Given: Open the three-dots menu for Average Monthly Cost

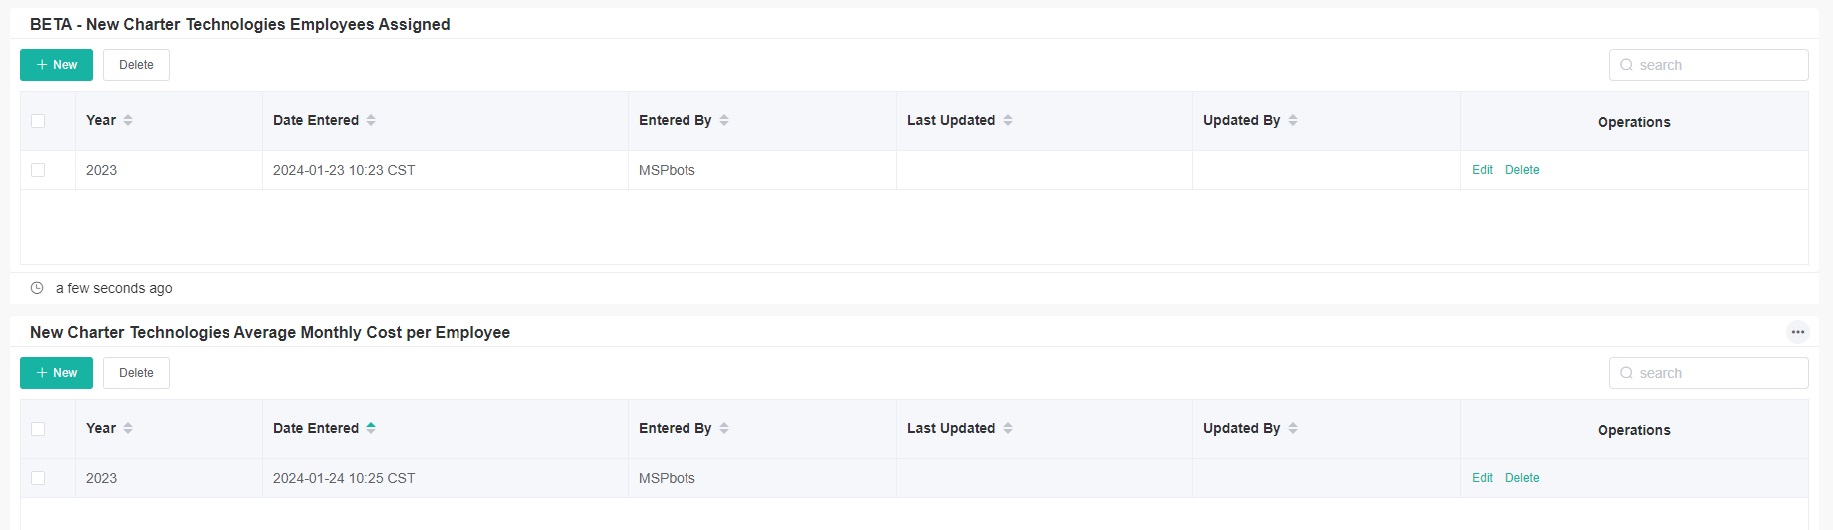Looking at the screenshot, I should [1797, 332].
